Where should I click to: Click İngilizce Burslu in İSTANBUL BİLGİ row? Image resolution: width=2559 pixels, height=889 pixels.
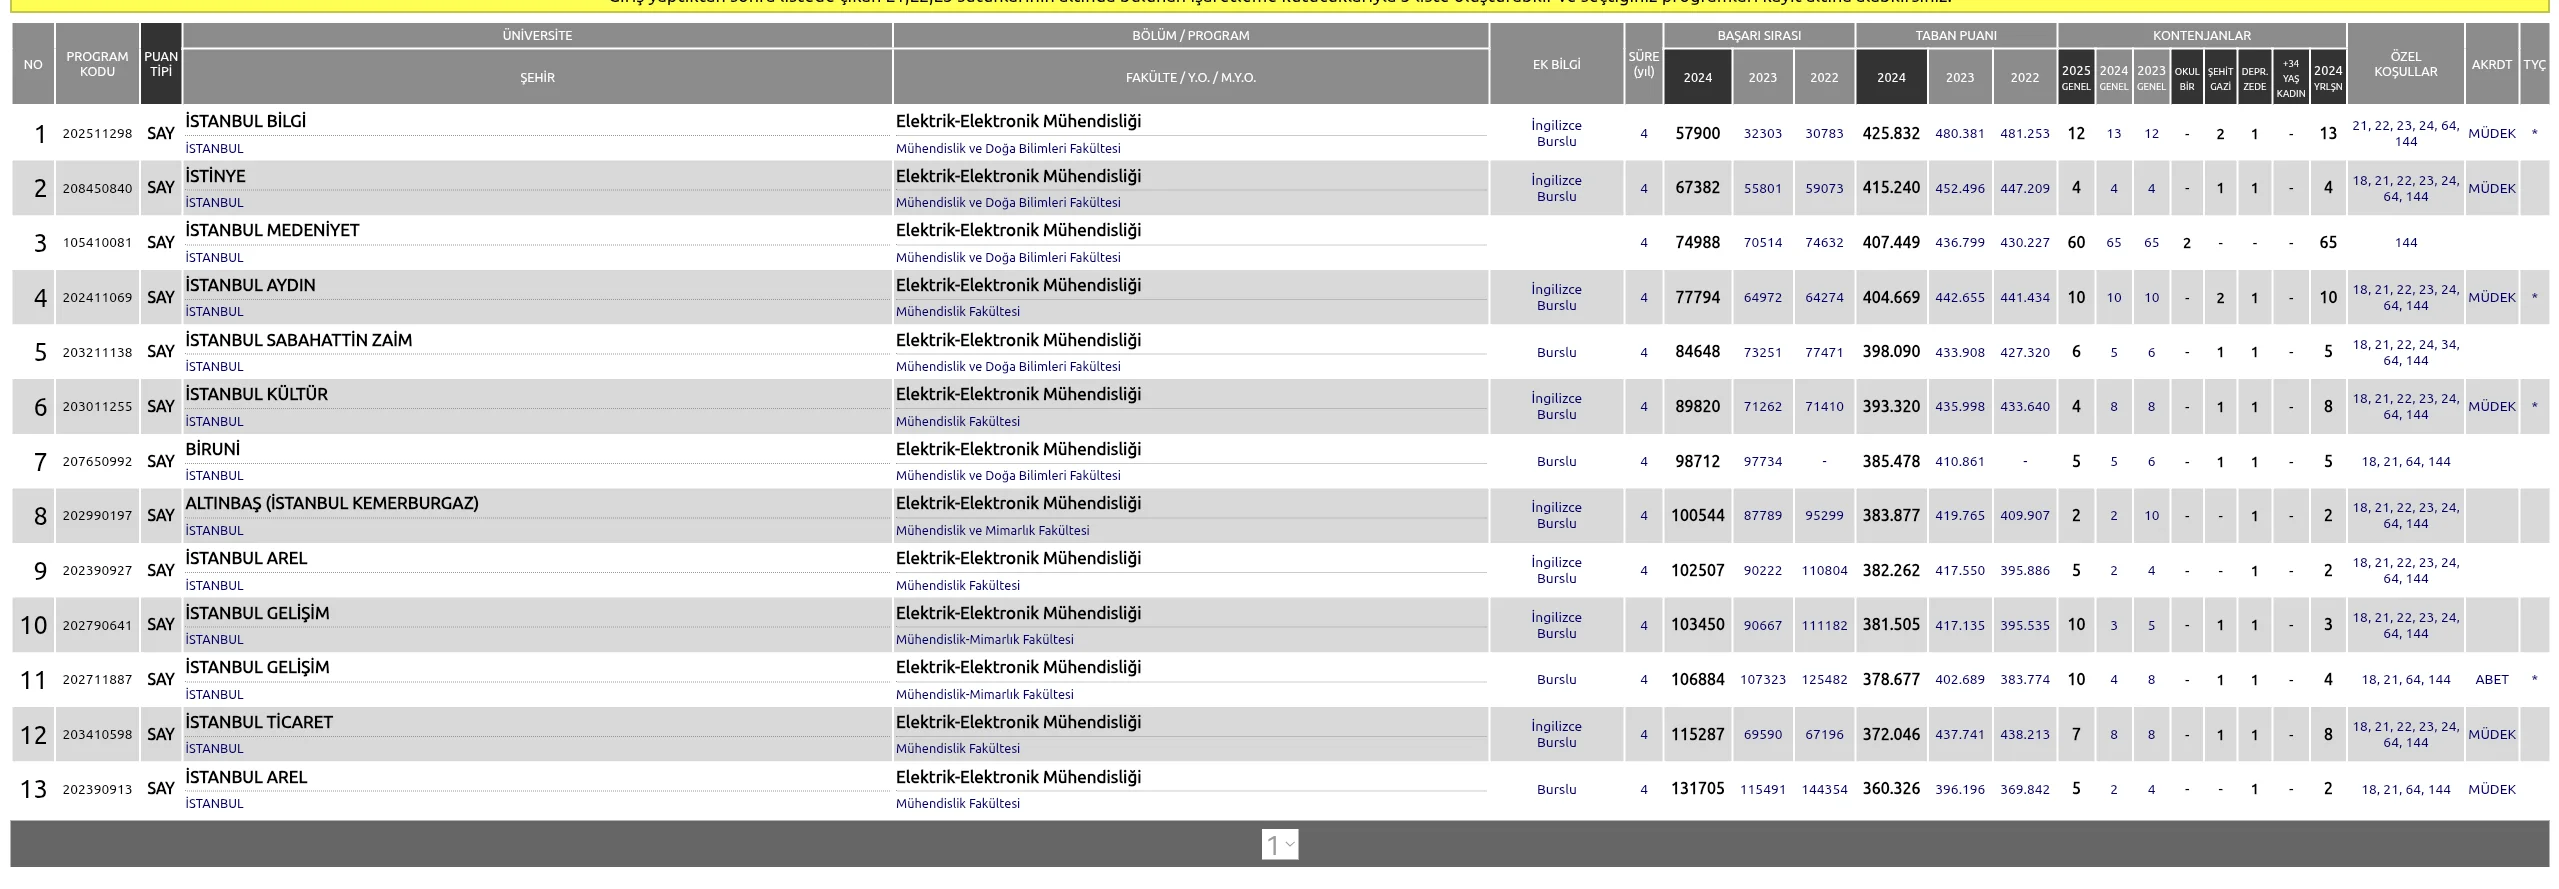pos(1556,133)
